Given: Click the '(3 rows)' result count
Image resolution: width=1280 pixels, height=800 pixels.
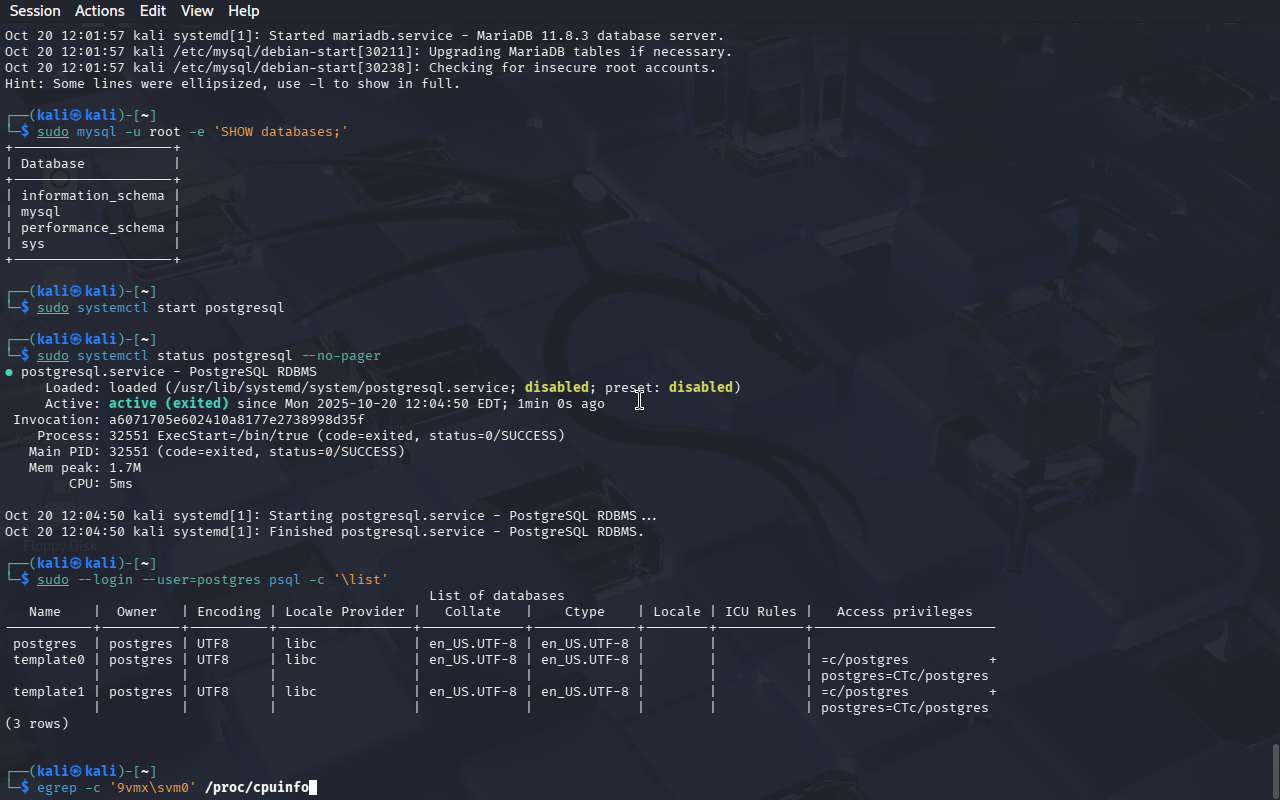Looking at the screenshot, I should tap(37, 724).
